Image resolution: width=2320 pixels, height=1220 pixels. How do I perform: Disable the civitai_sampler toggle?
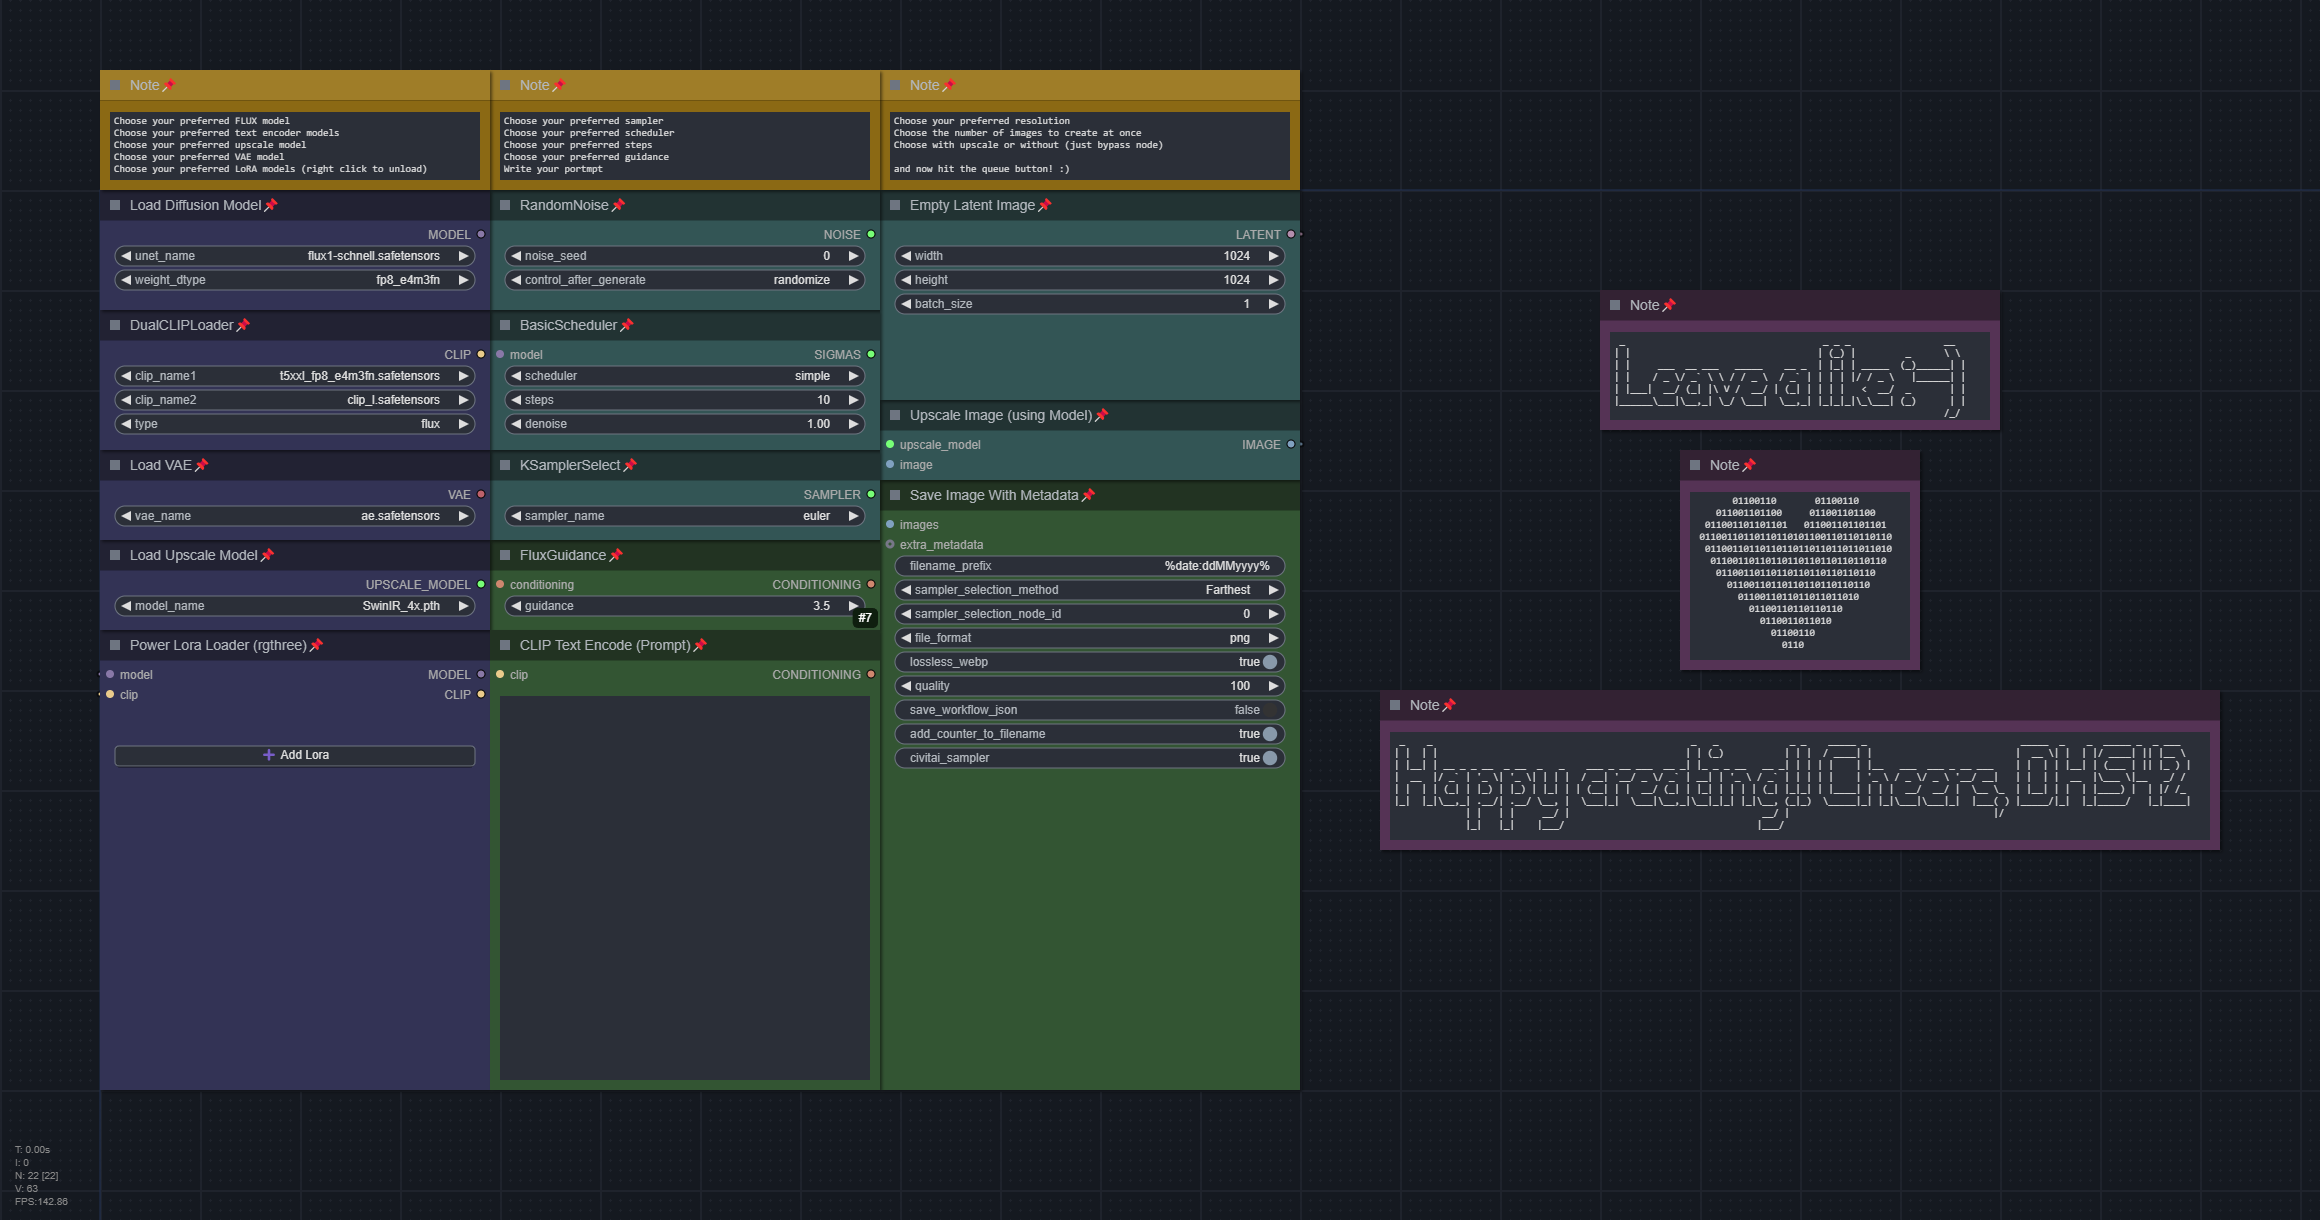[1269, 758]
